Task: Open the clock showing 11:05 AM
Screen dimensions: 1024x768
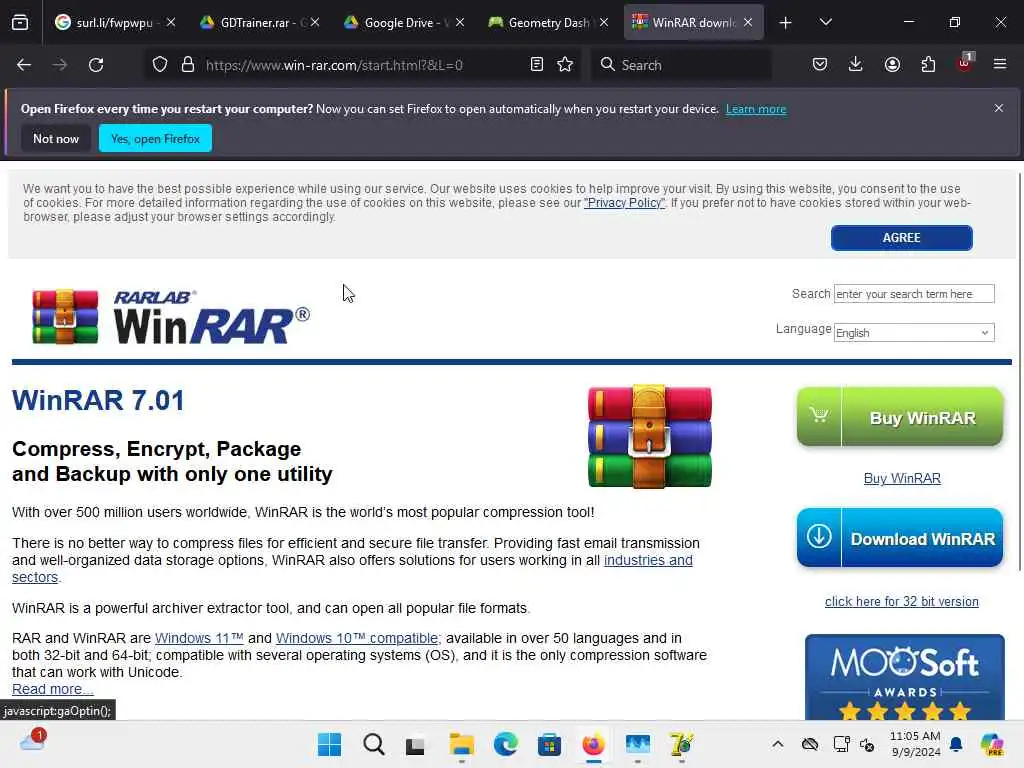Action: point(915,744)
